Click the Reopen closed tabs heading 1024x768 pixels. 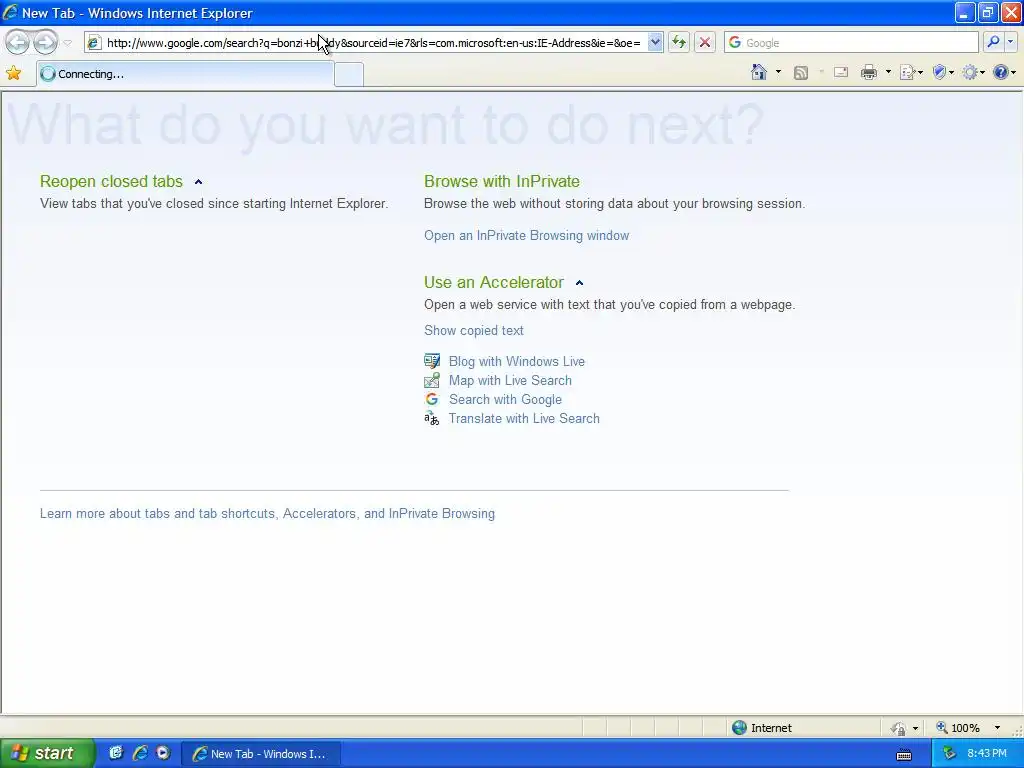pos(111,182)
